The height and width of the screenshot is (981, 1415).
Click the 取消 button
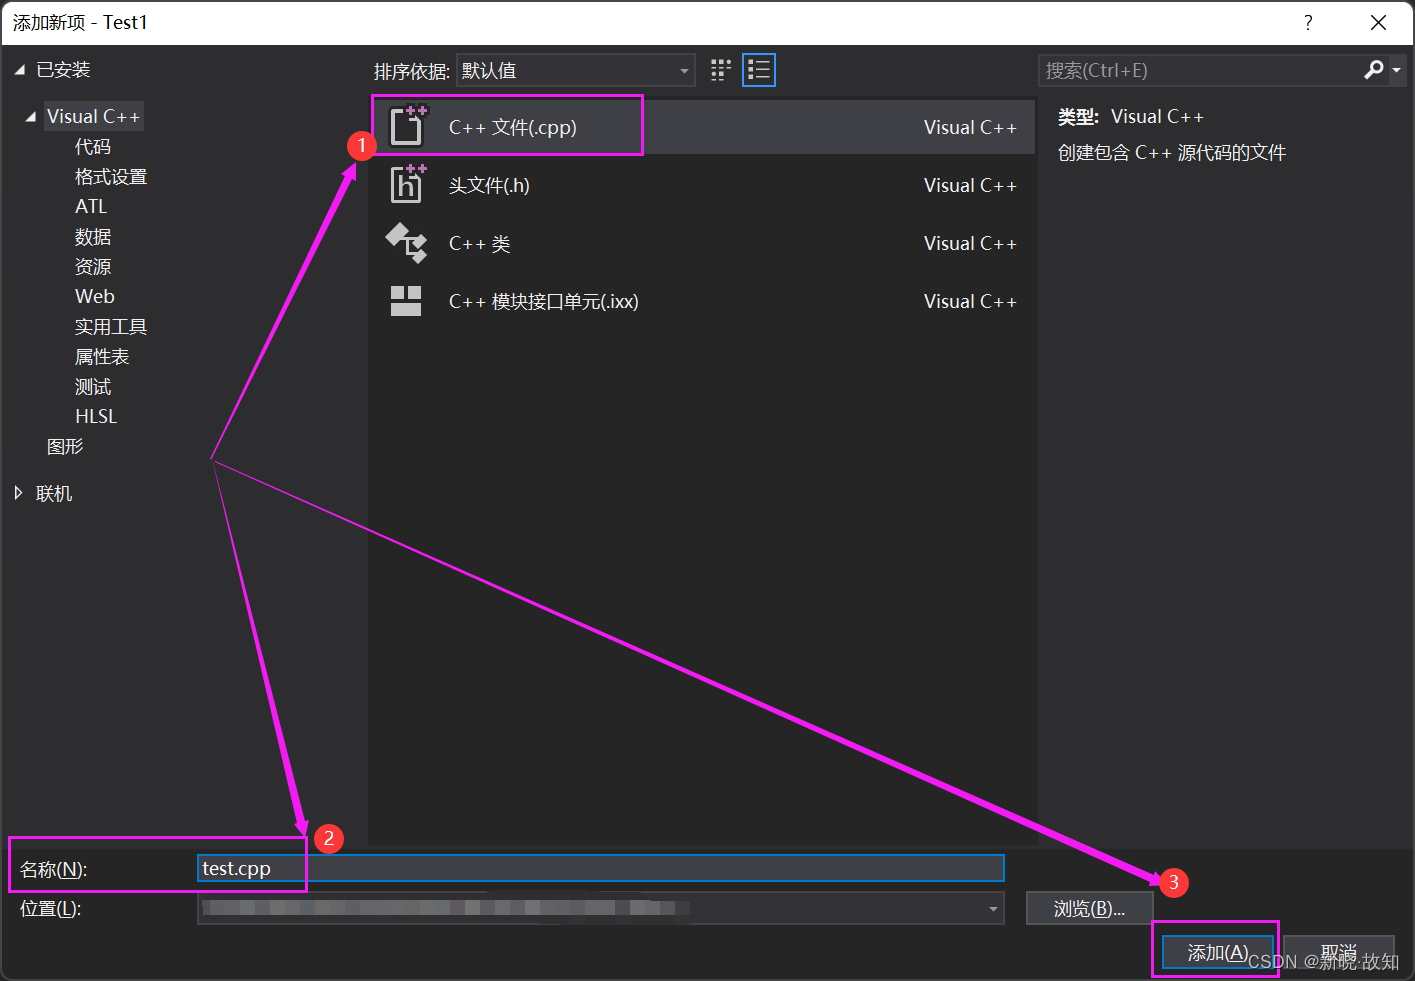point(1338,952)
